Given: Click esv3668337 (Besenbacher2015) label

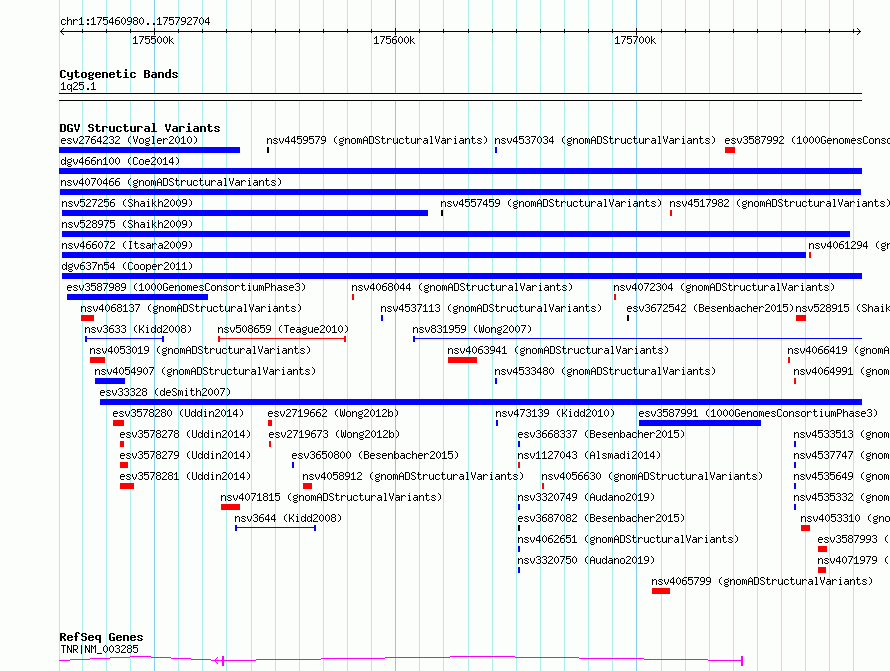Looking at the screenshot, I should 601,434.
